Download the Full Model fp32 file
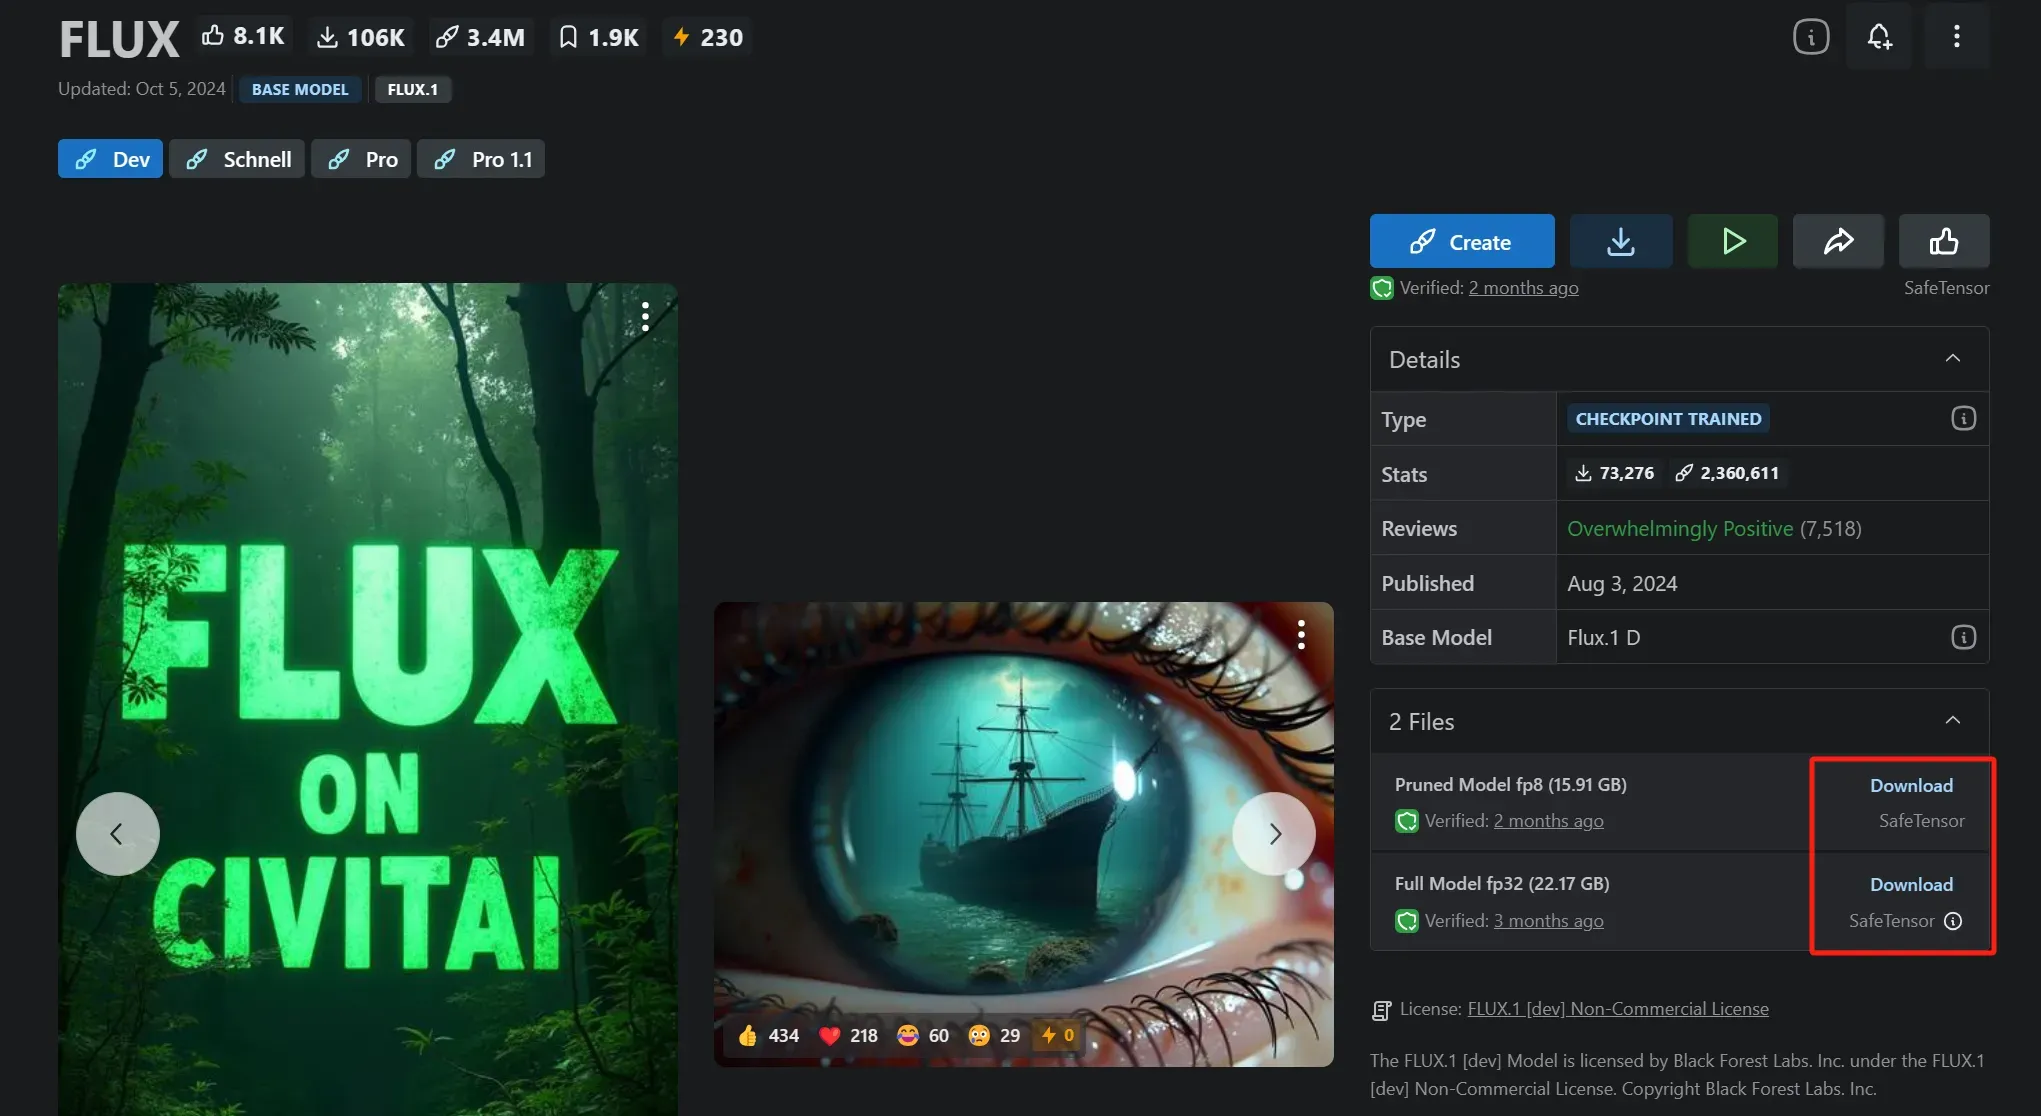 1911,885
